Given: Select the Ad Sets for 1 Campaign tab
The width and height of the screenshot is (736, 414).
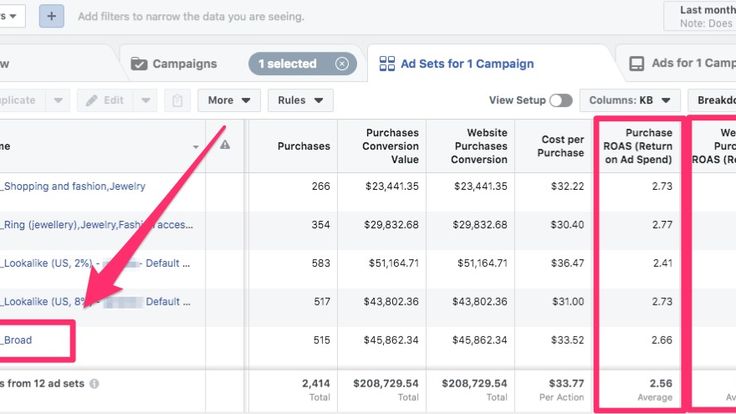Looking at the screenshot, I should 467,64.
